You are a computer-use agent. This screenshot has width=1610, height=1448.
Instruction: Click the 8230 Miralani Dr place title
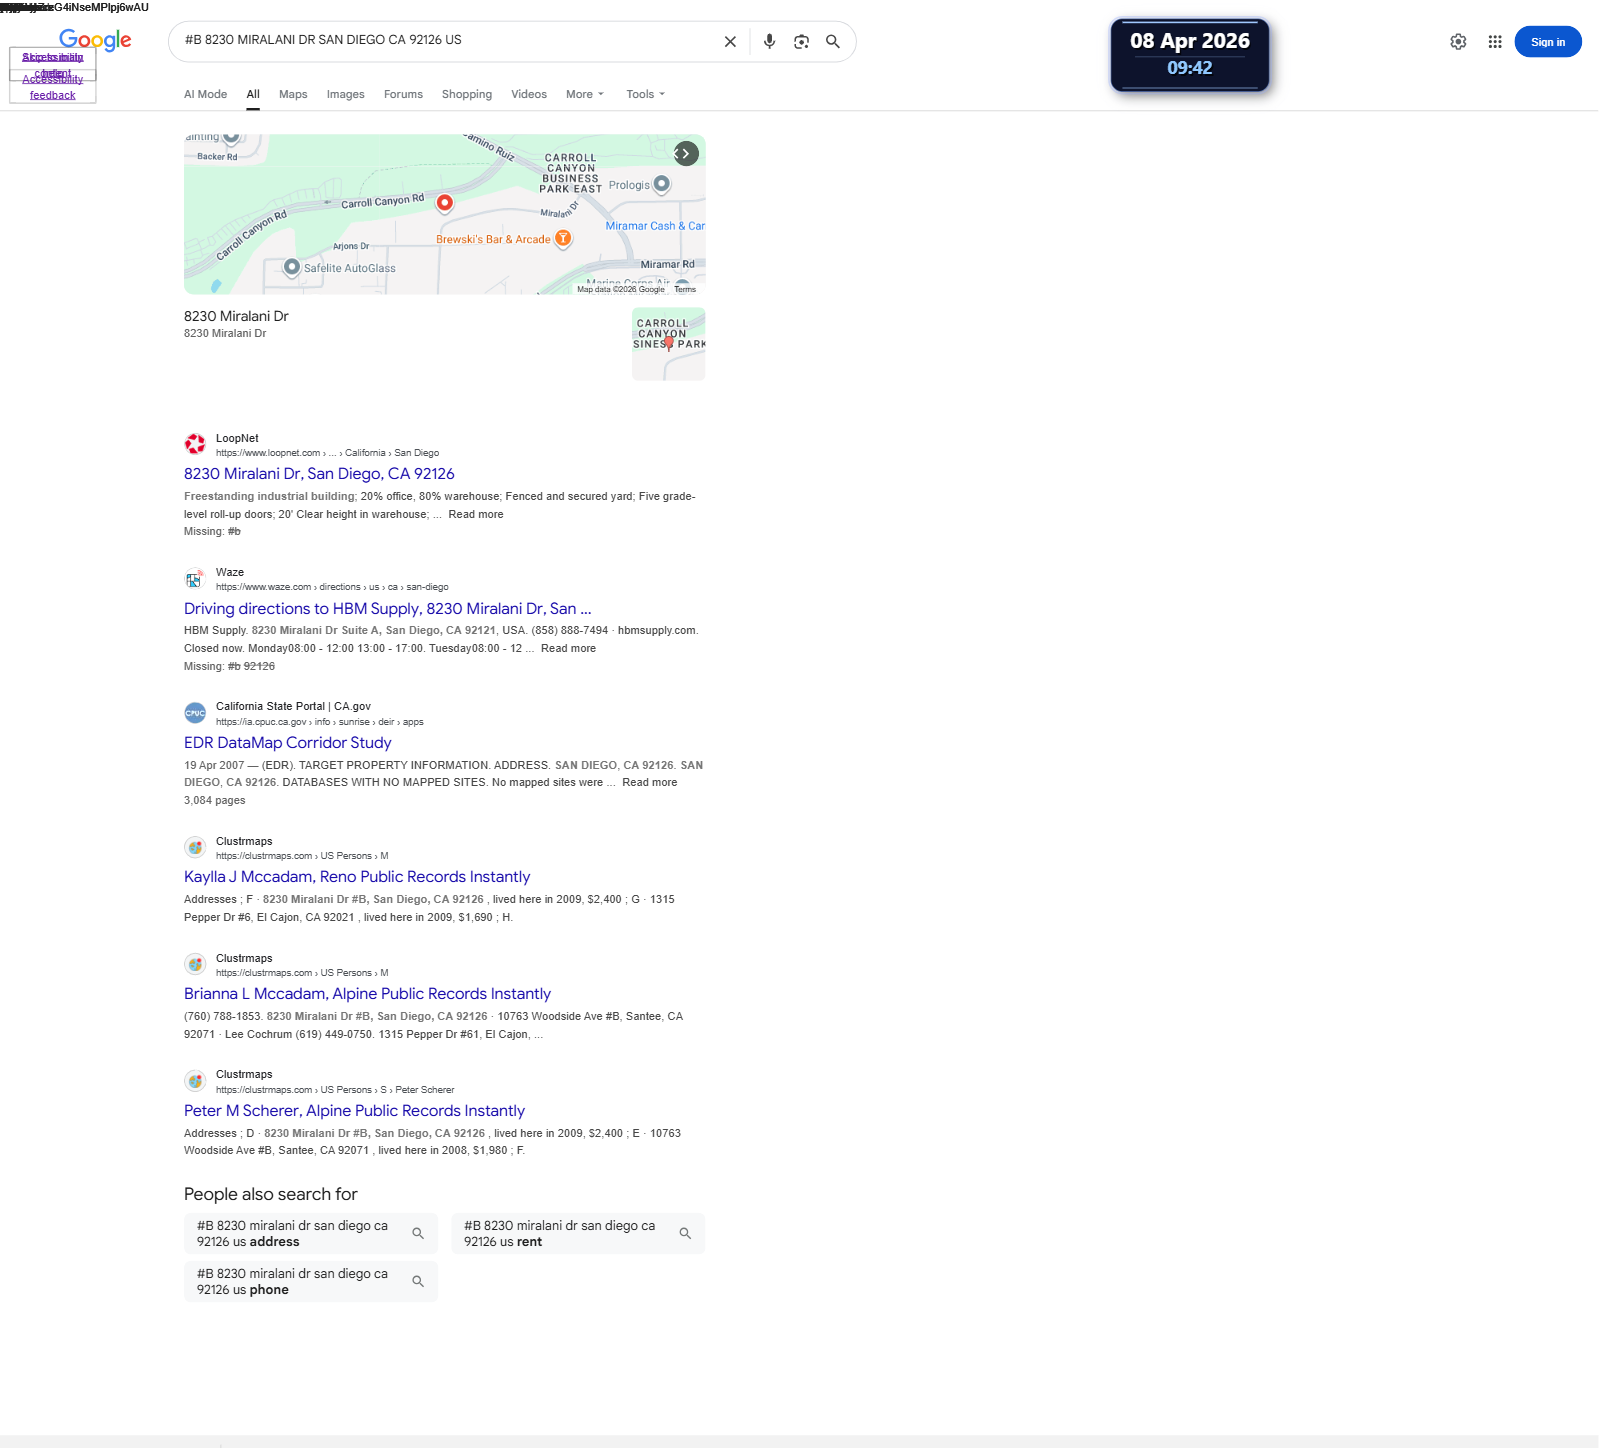[x=236, y=316]
